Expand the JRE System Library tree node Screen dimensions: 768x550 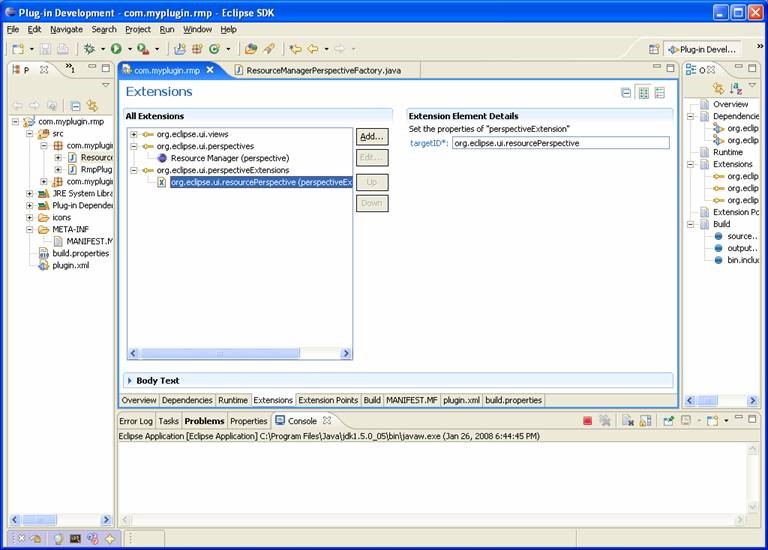pos(30,193)
